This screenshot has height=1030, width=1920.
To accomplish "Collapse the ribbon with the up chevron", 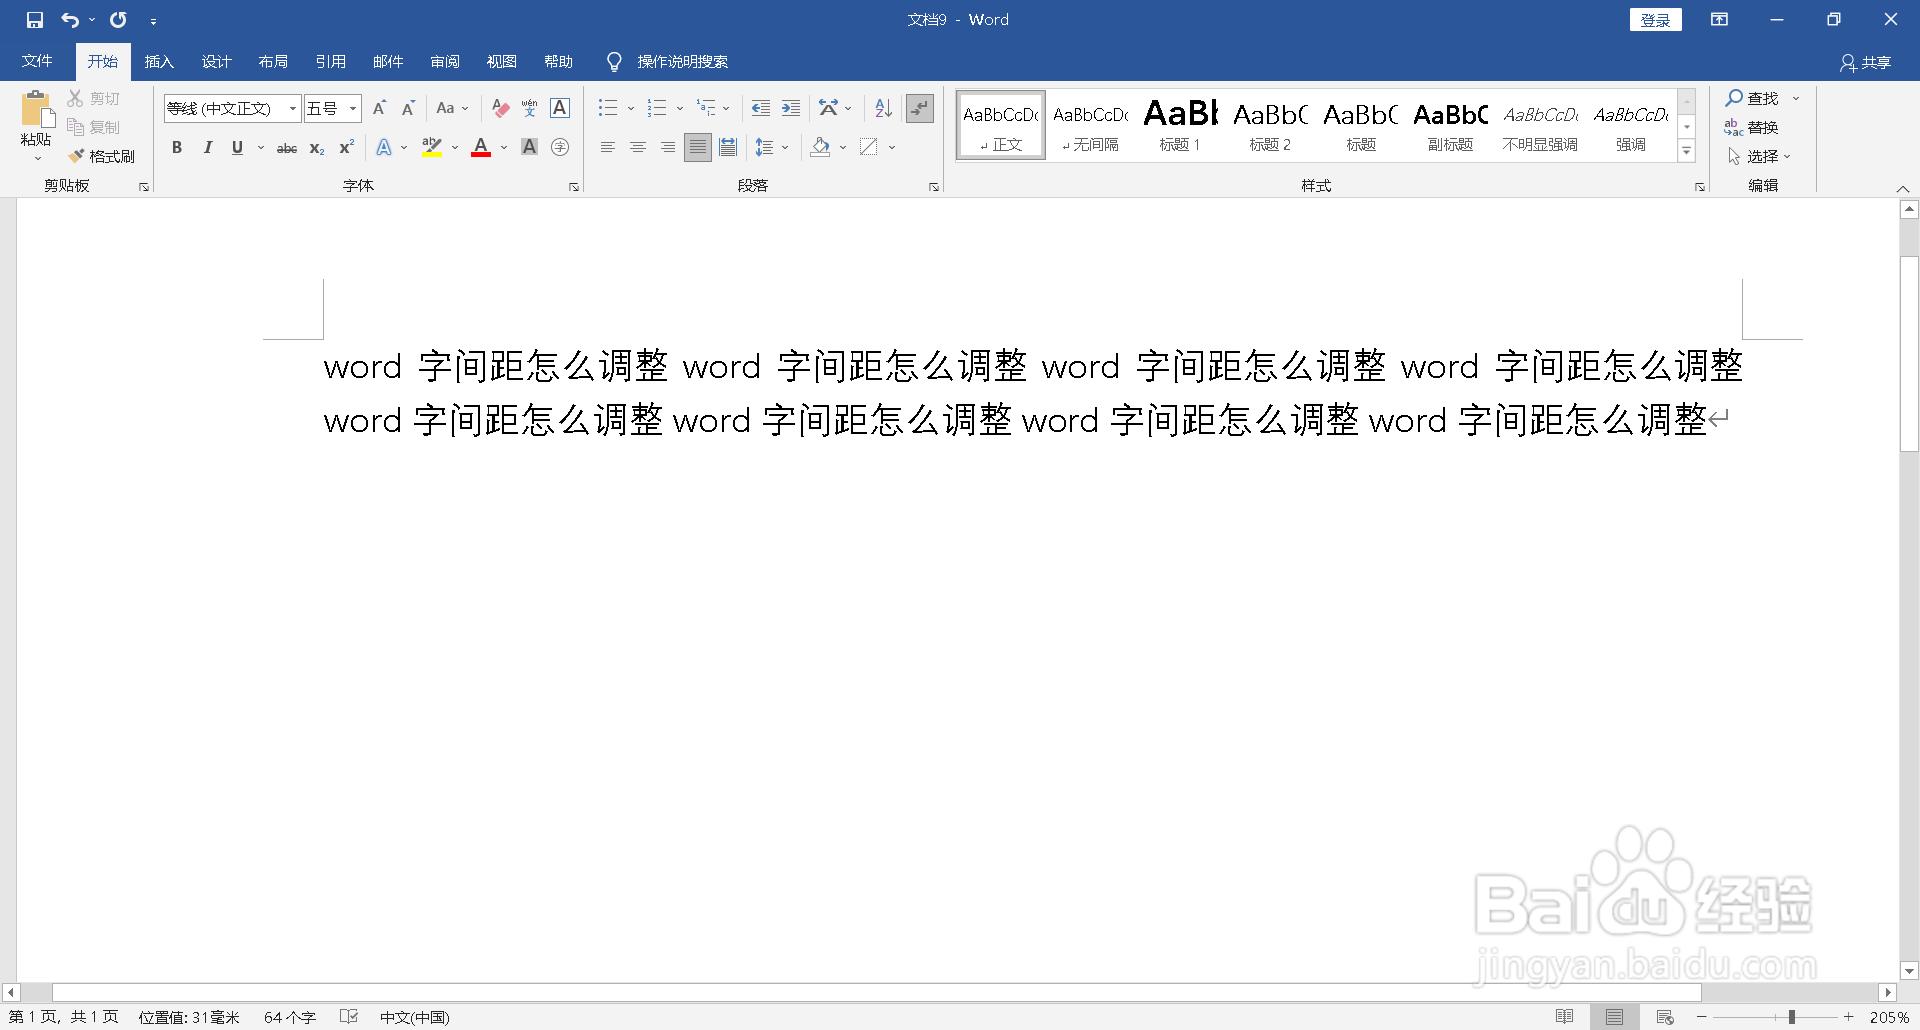I will pos(1903,188).
